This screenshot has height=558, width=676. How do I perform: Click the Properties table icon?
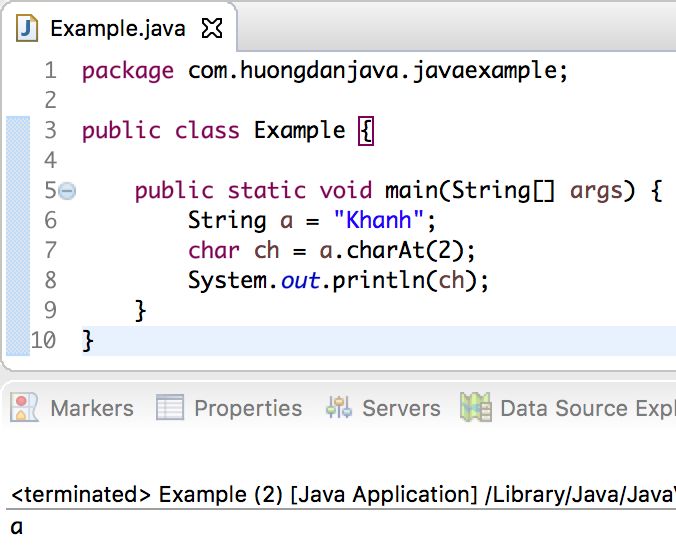pyautogui.click(x=170, y=407)
